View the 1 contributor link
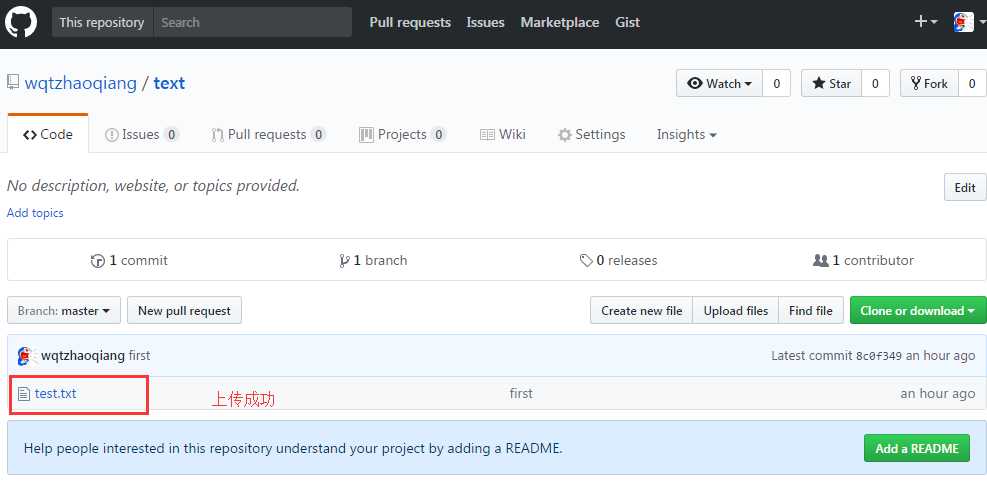 click(x=863, y=260)
